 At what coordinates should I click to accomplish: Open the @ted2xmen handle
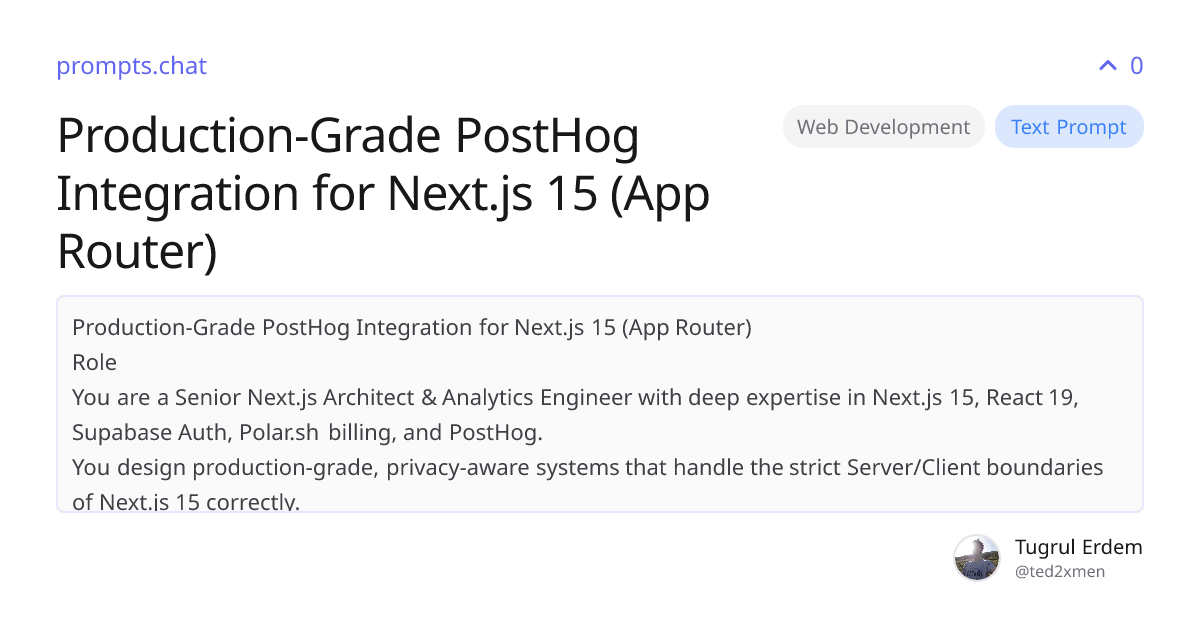coord(1060,572)
